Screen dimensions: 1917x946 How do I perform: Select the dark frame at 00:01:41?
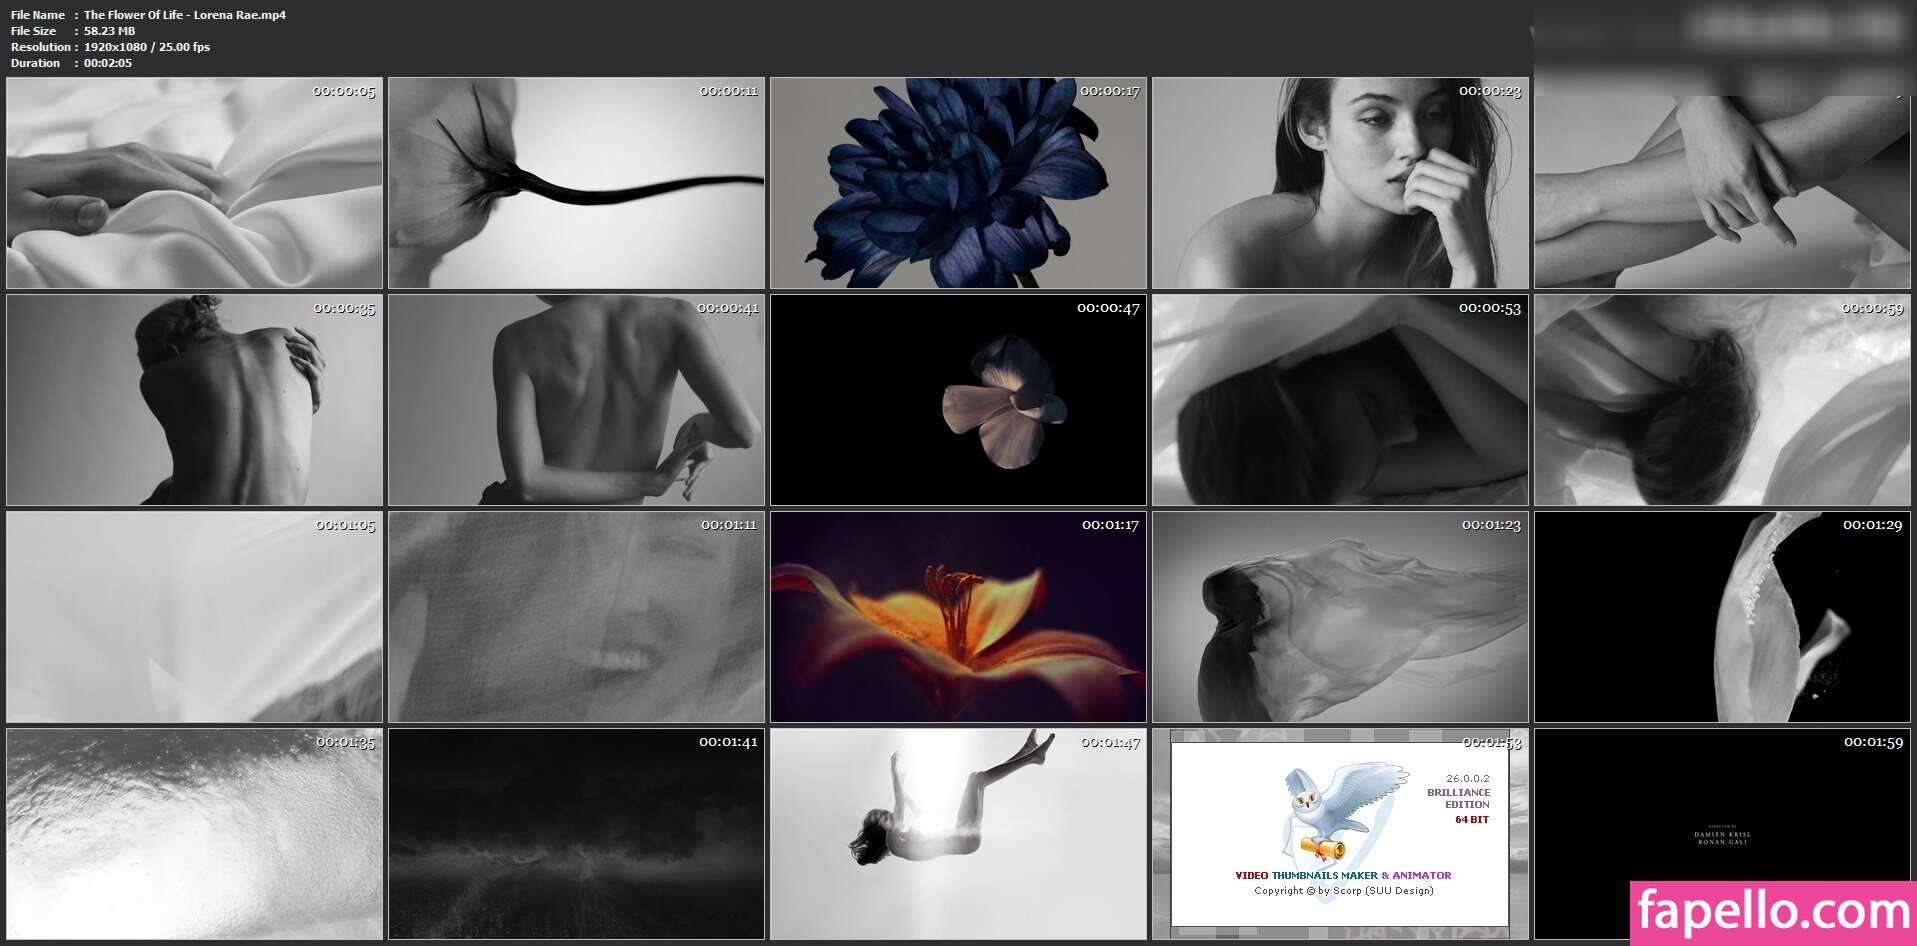(x=576, y=834)
